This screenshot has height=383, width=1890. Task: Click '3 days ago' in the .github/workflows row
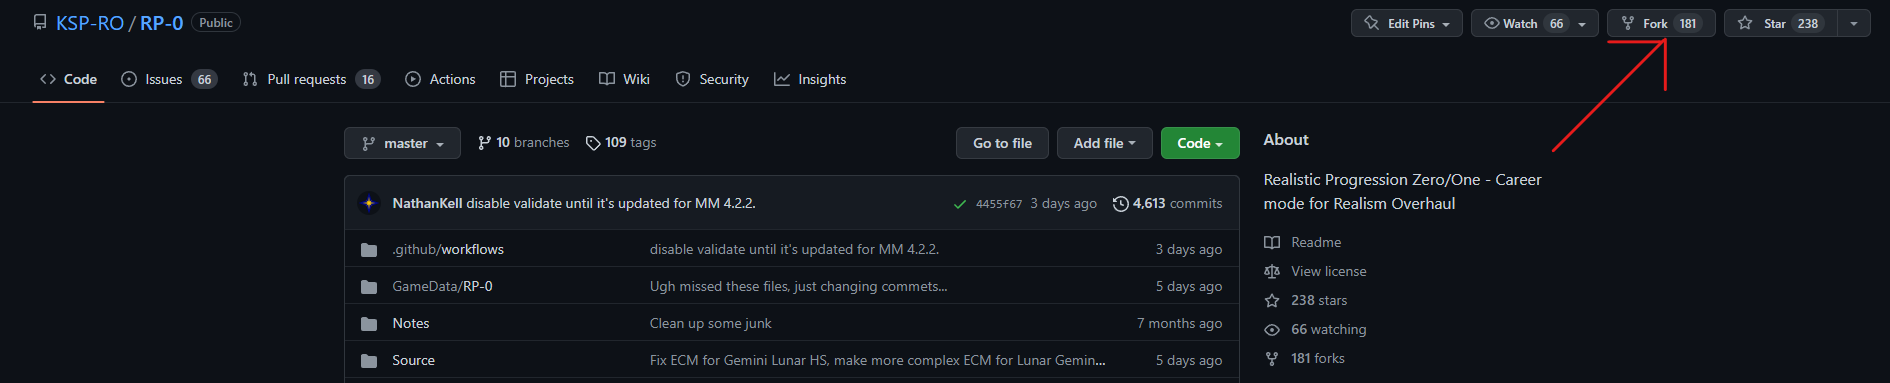[x=1189, y=249]
